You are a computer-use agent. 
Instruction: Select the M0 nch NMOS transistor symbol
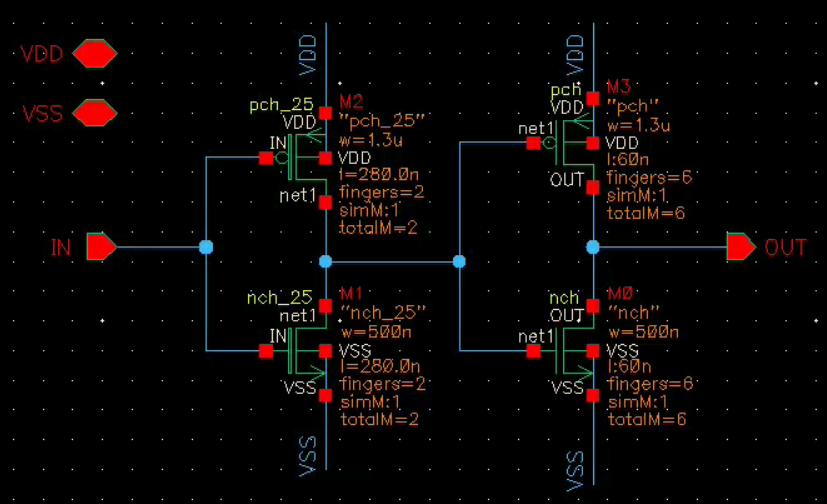(574, 351)
